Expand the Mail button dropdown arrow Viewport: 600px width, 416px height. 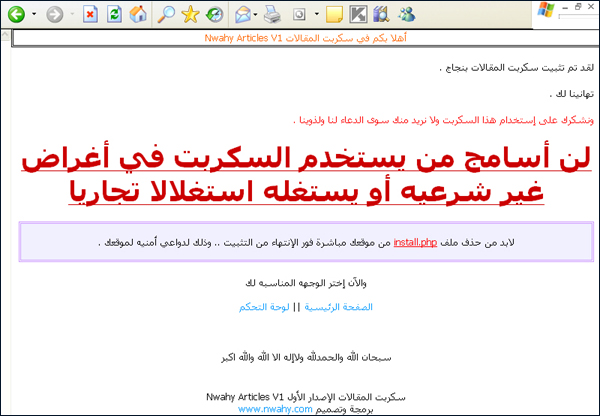pyautogui.click(x=257, y=14)
